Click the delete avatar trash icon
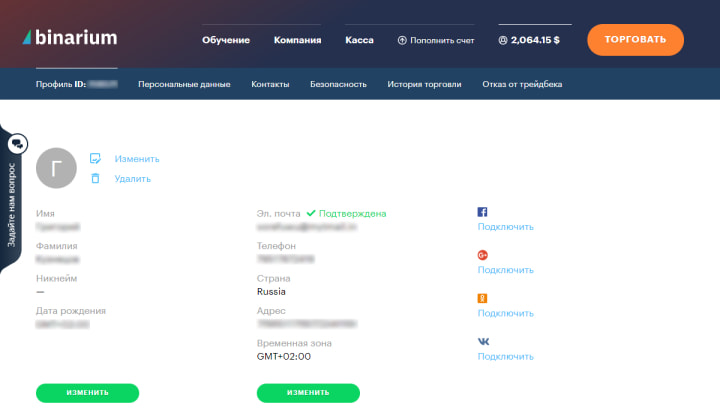The width and height of the screenshot is (720, 413). point(96,178)
